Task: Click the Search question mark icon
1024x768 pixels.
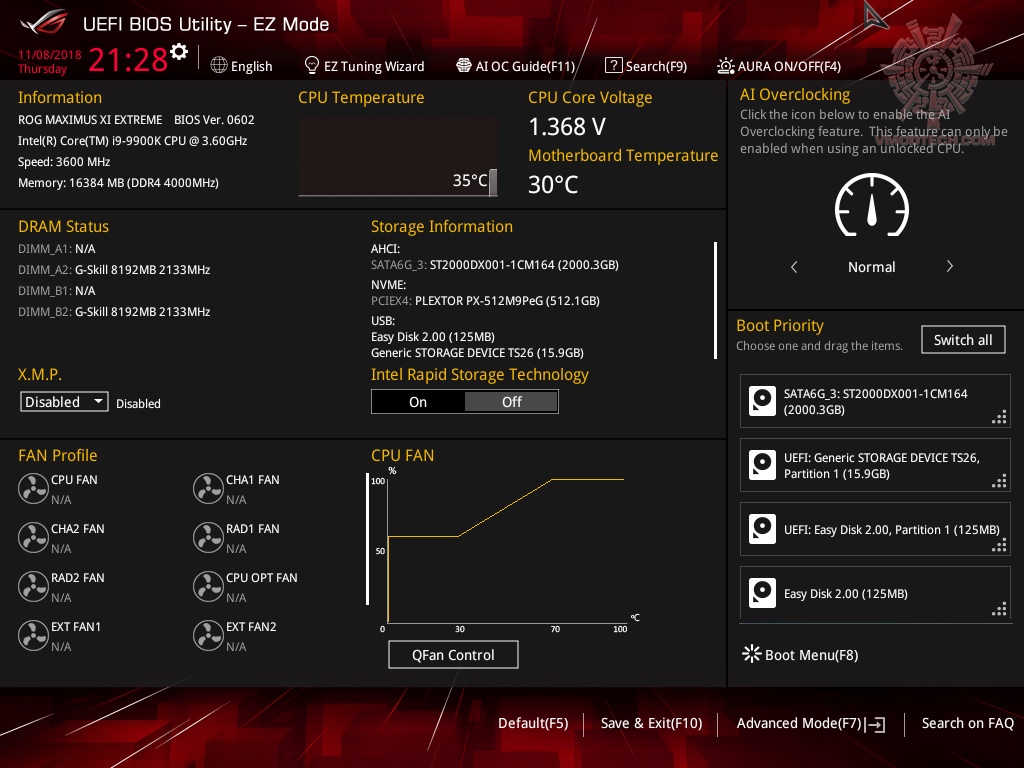Action: tap(613, 65)
